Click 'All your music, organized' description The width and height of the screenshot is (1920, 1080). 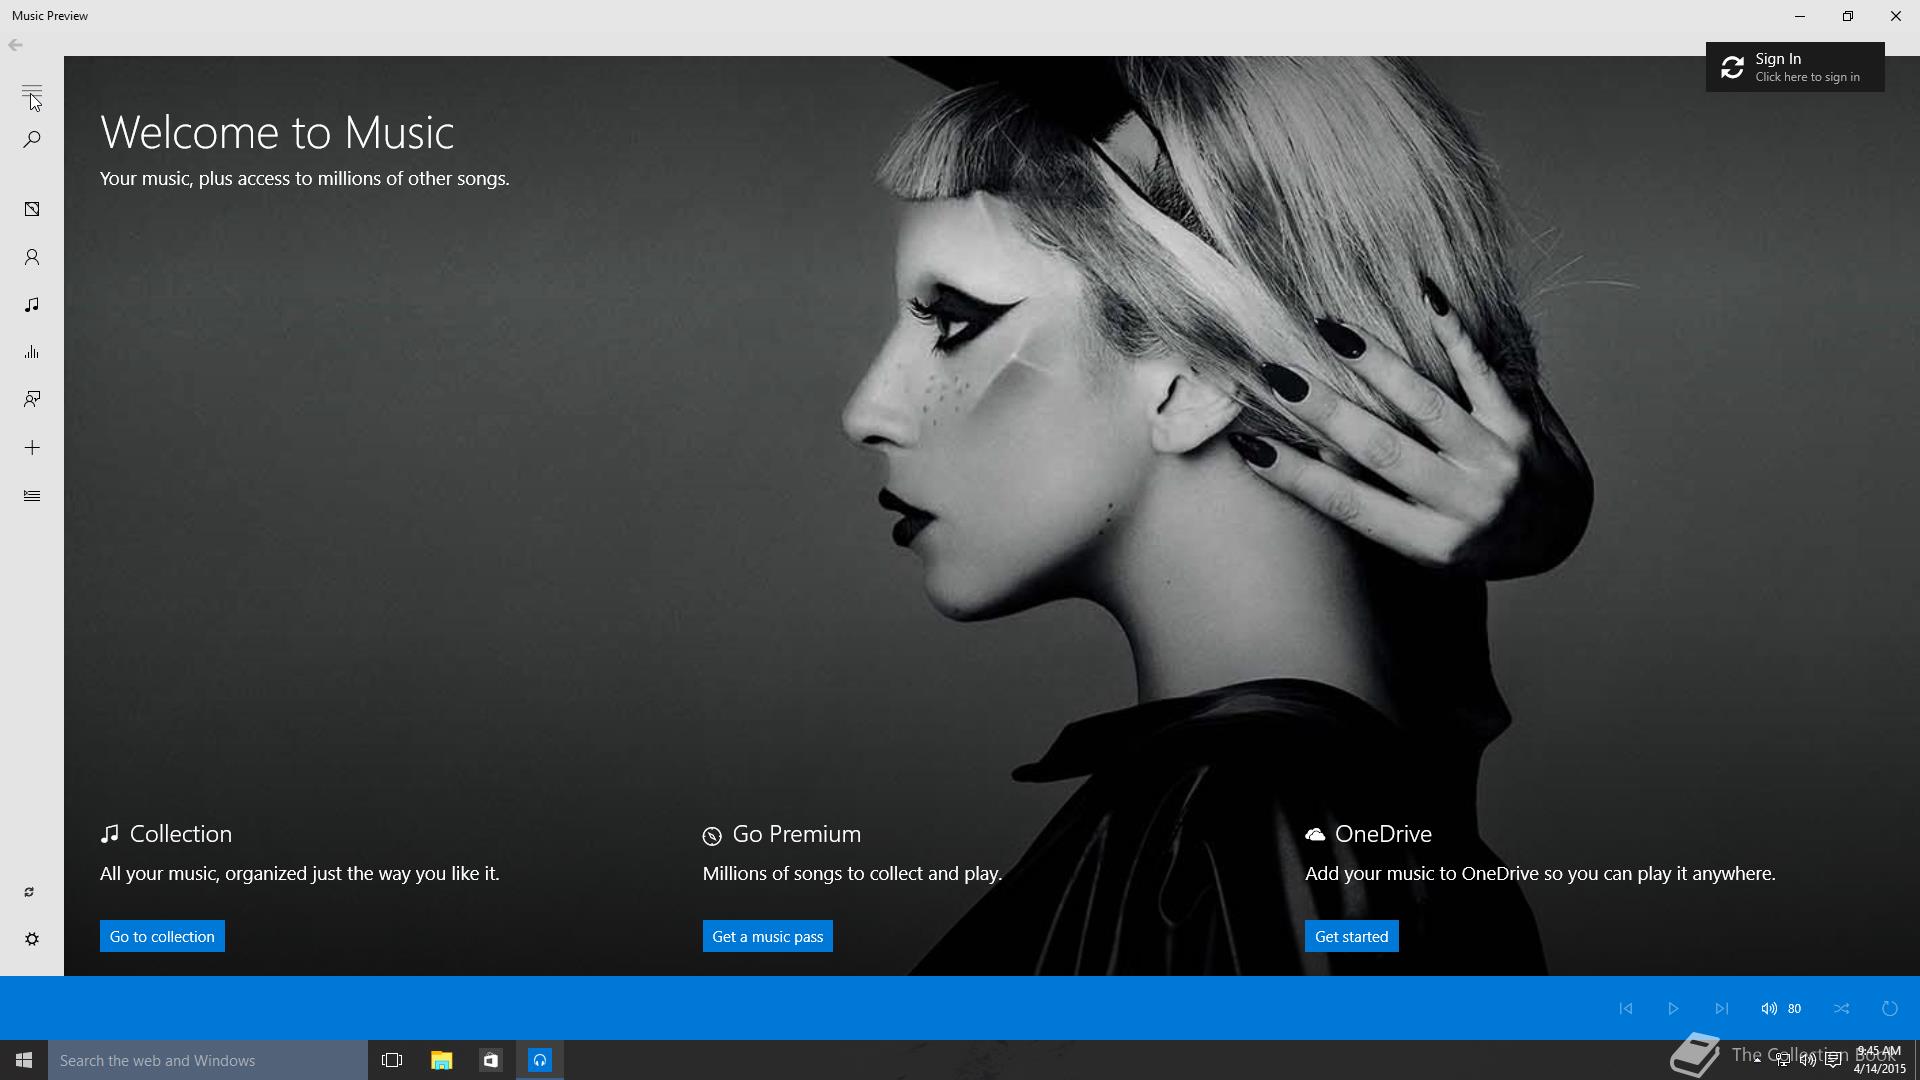(x=300, y=874)
